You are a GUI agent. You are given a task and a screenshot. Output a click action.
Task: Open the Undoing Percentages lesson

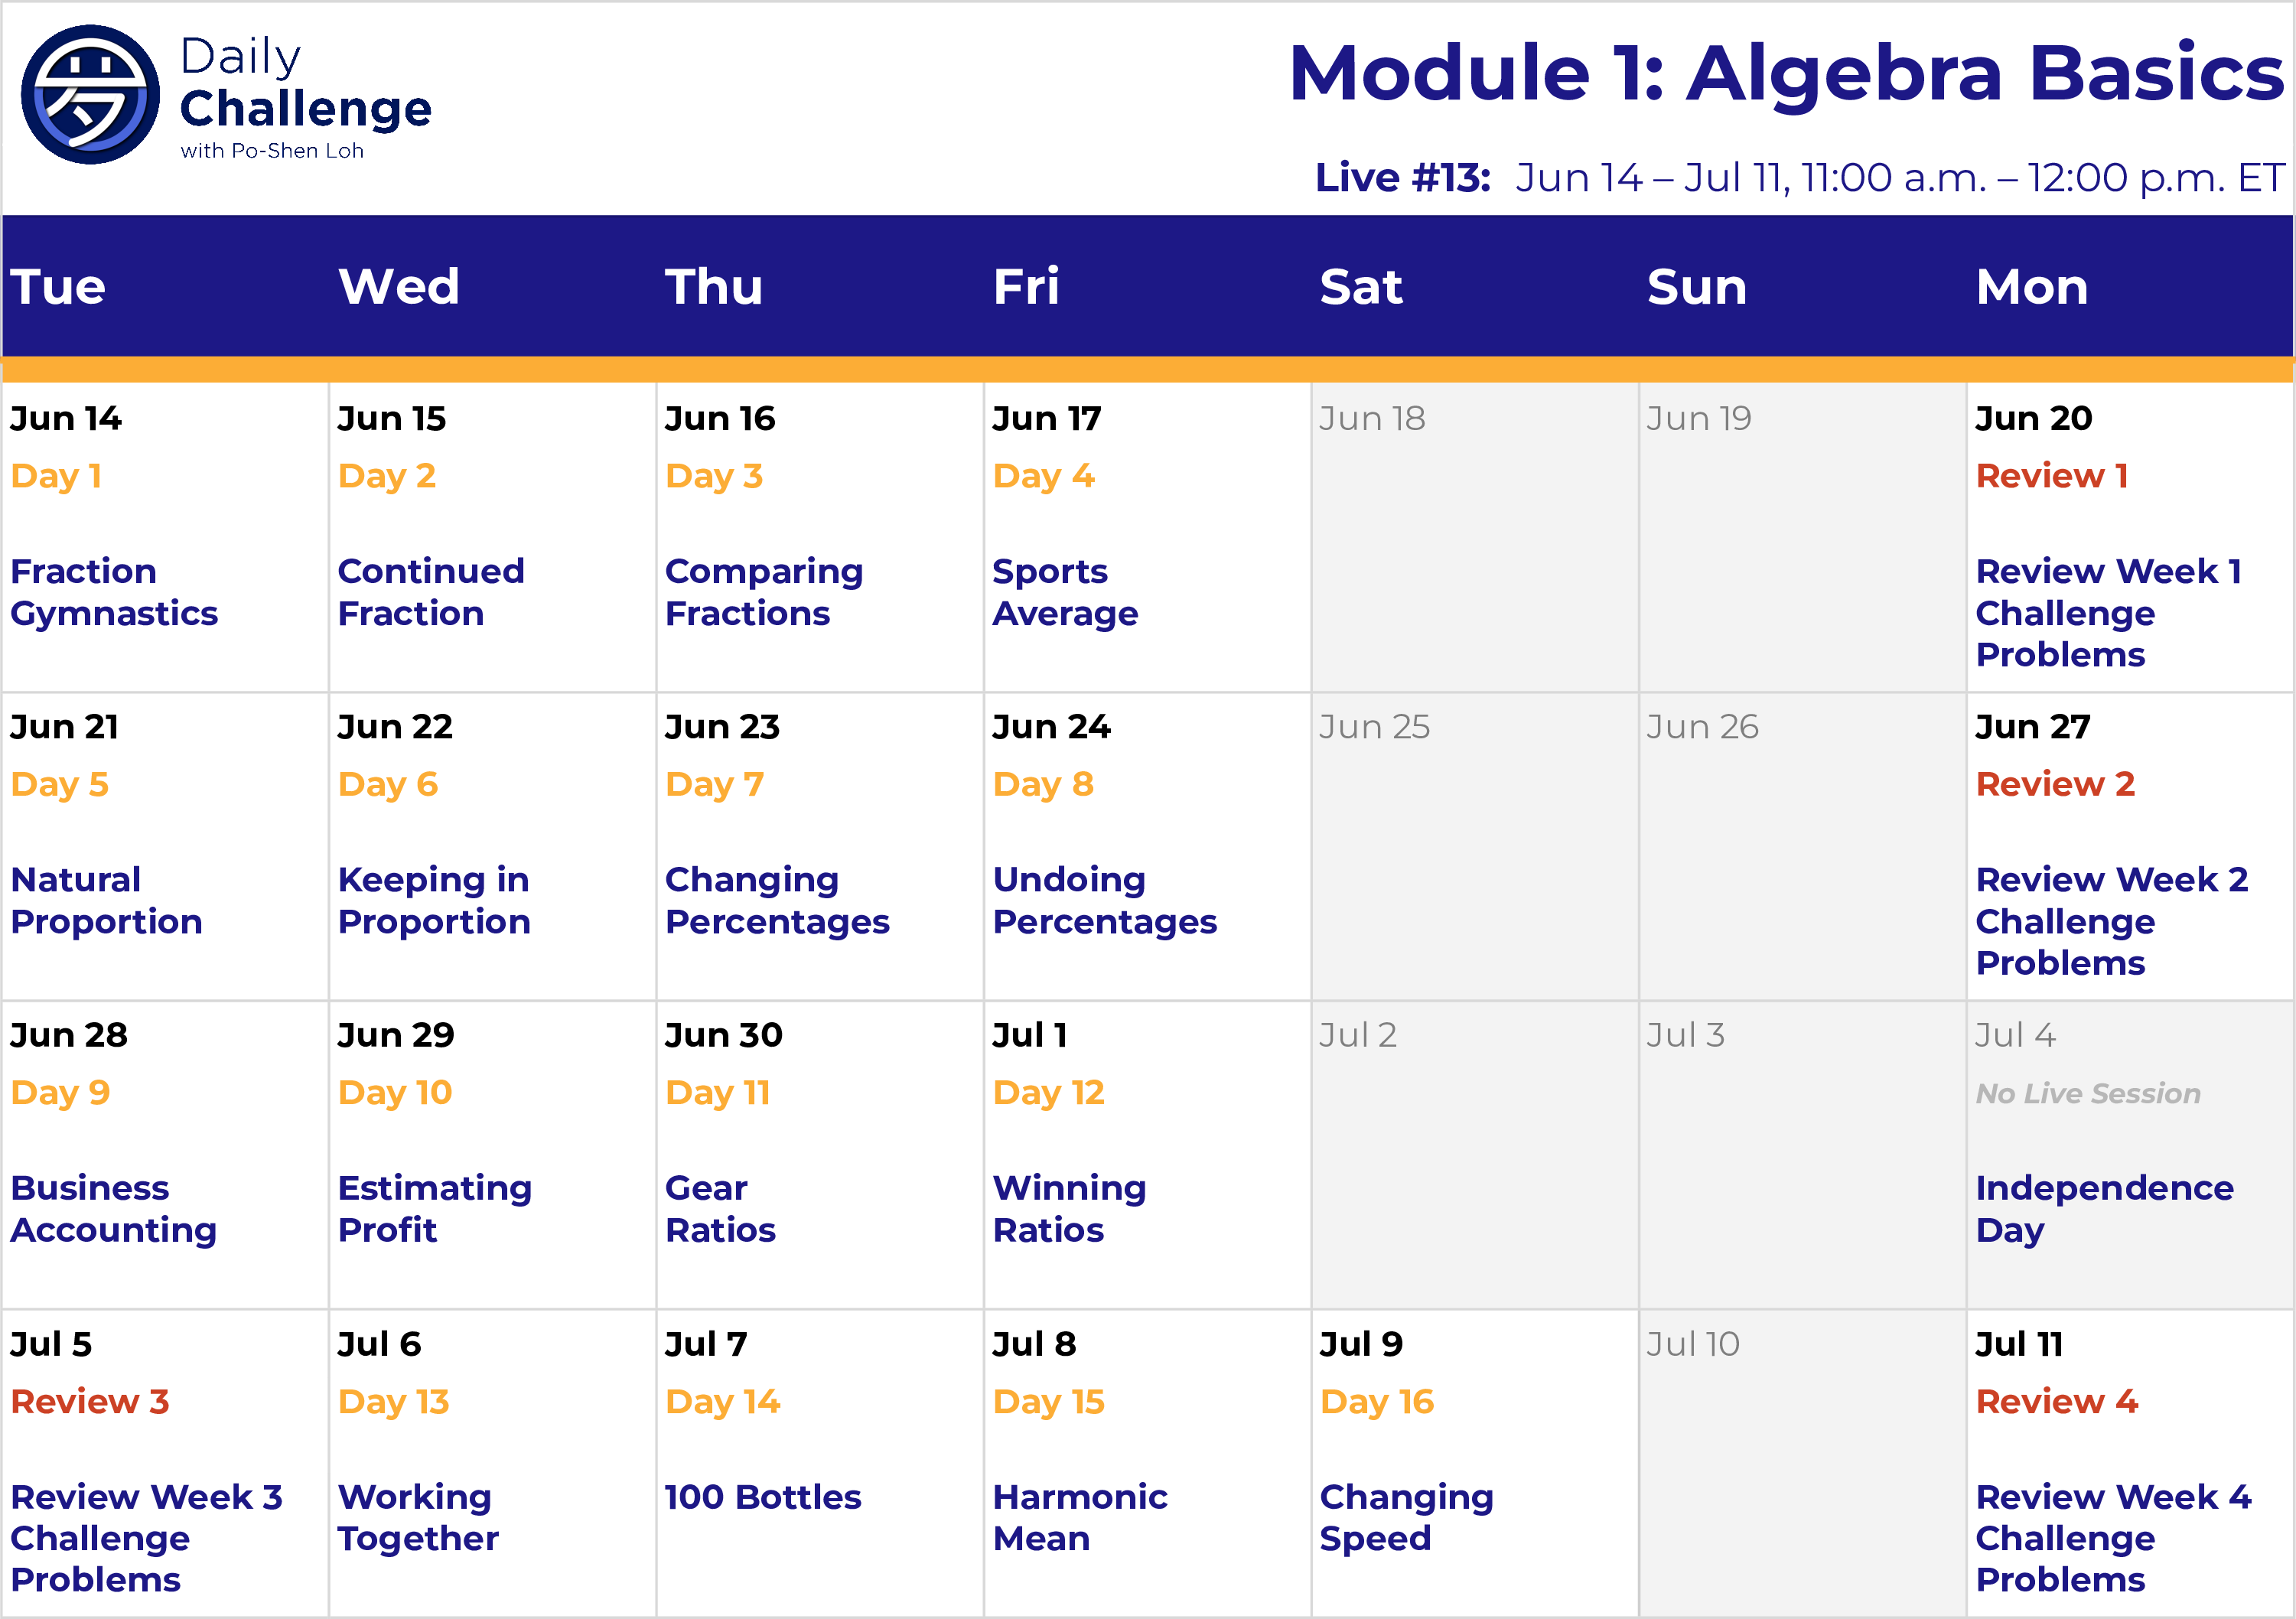(x=1104, y=900)
